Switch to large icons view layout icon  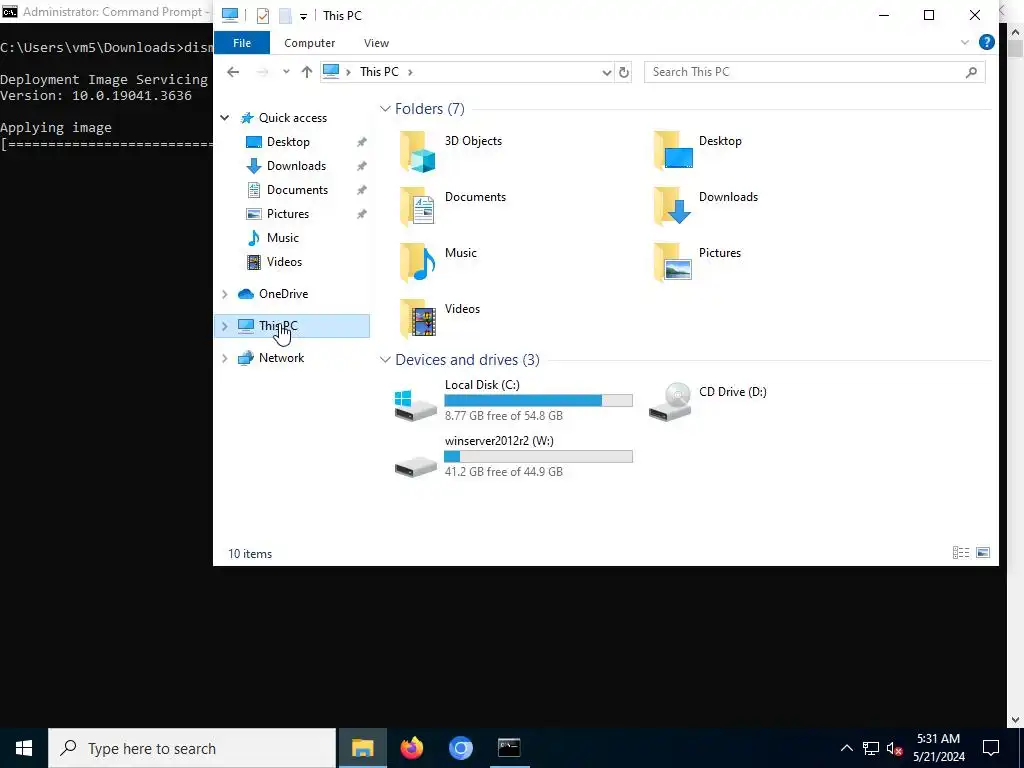point(983,552)
